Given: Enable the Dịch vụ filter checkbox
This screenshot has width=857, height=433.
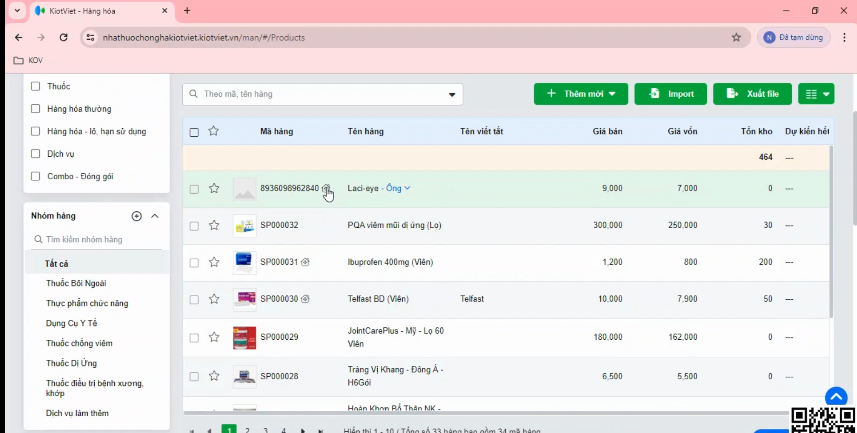Looking at the screenshot, I should point(36,154).
